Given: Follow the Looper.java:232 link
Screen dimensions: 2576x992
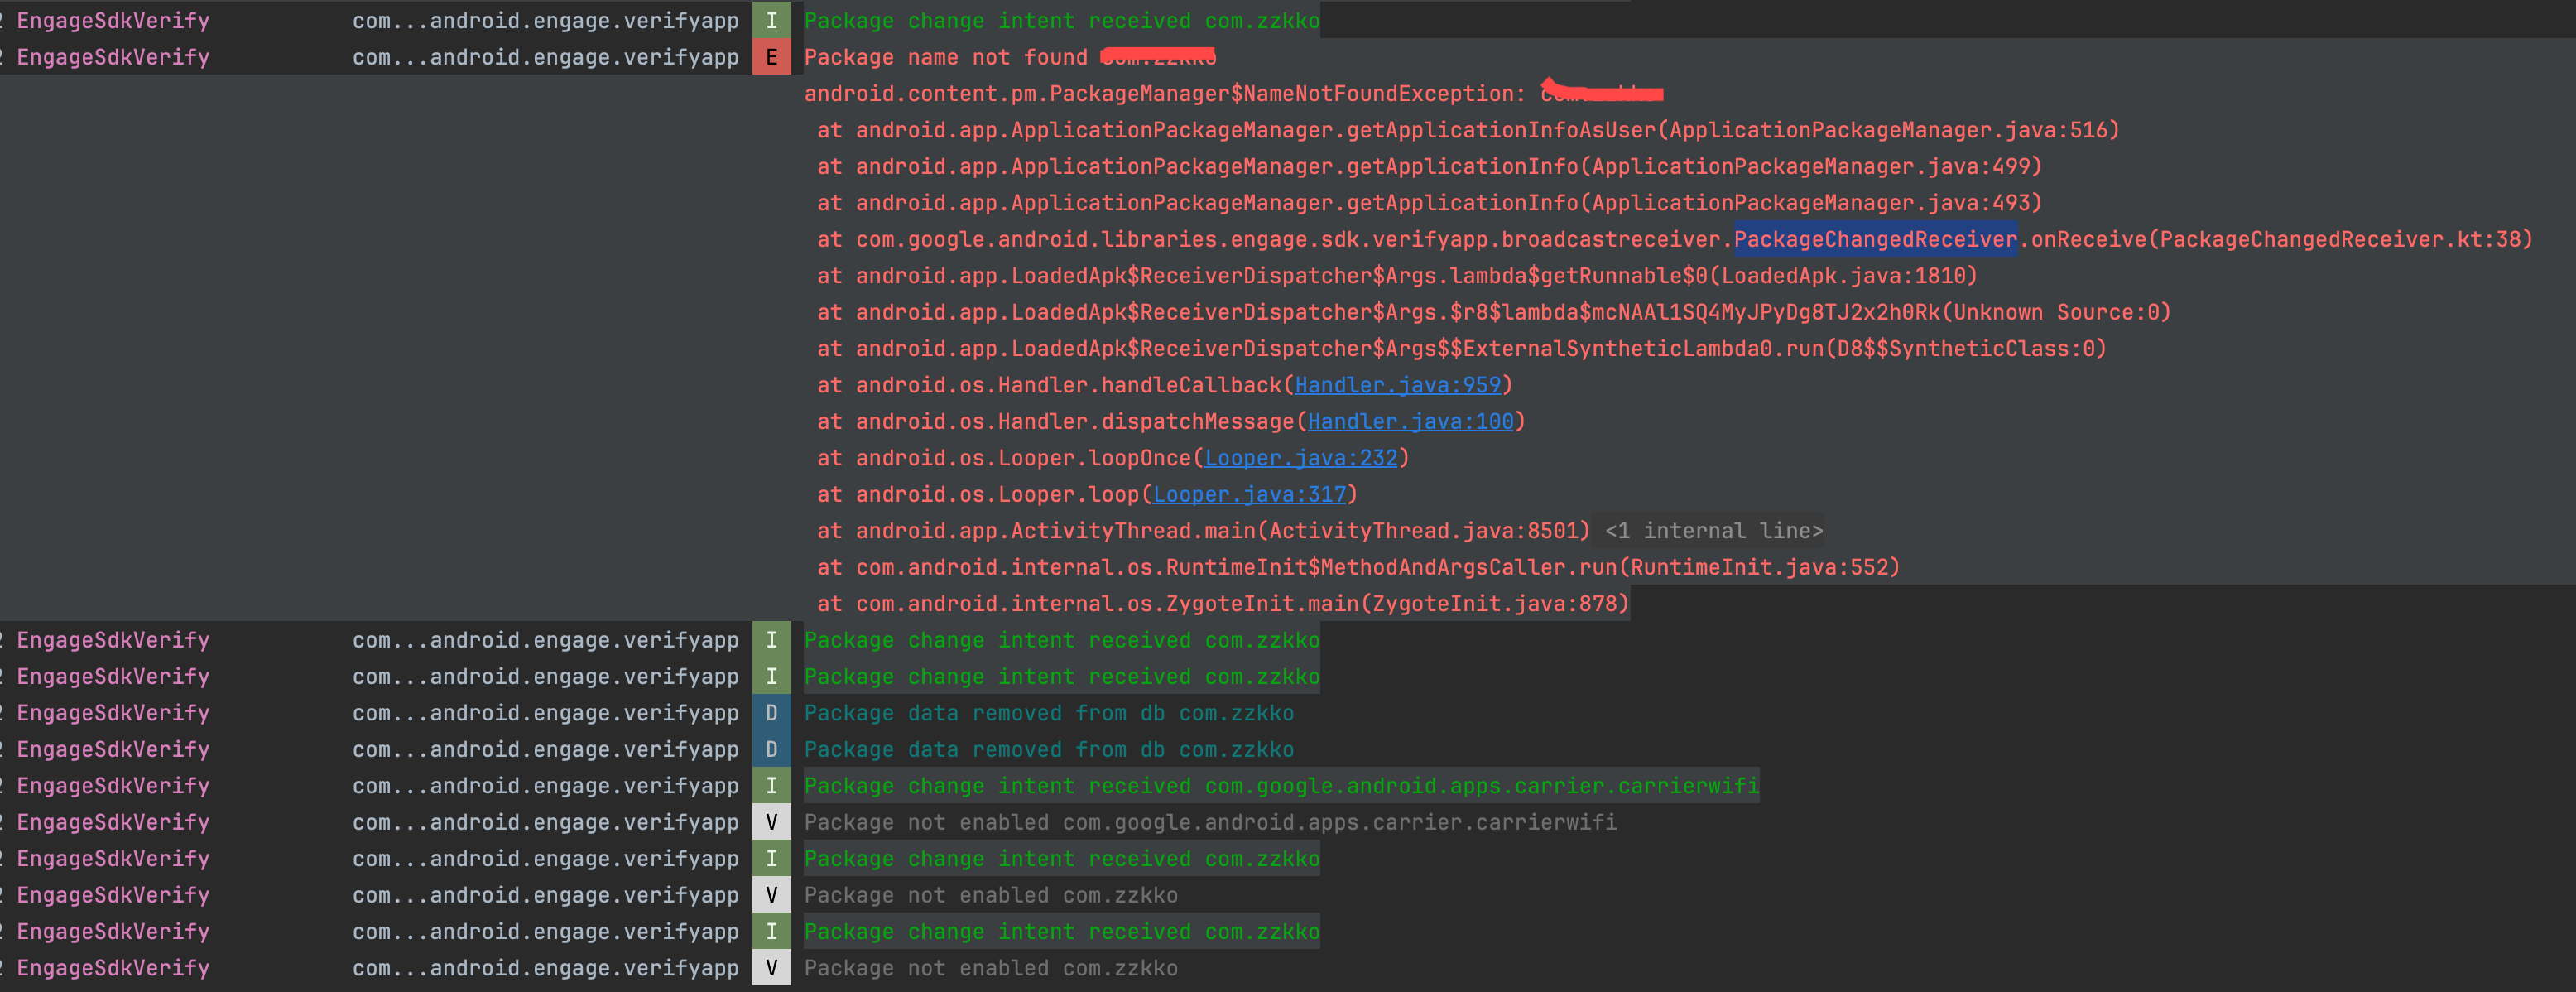Looking at the screenshot, I should (x=1300, y=458).
